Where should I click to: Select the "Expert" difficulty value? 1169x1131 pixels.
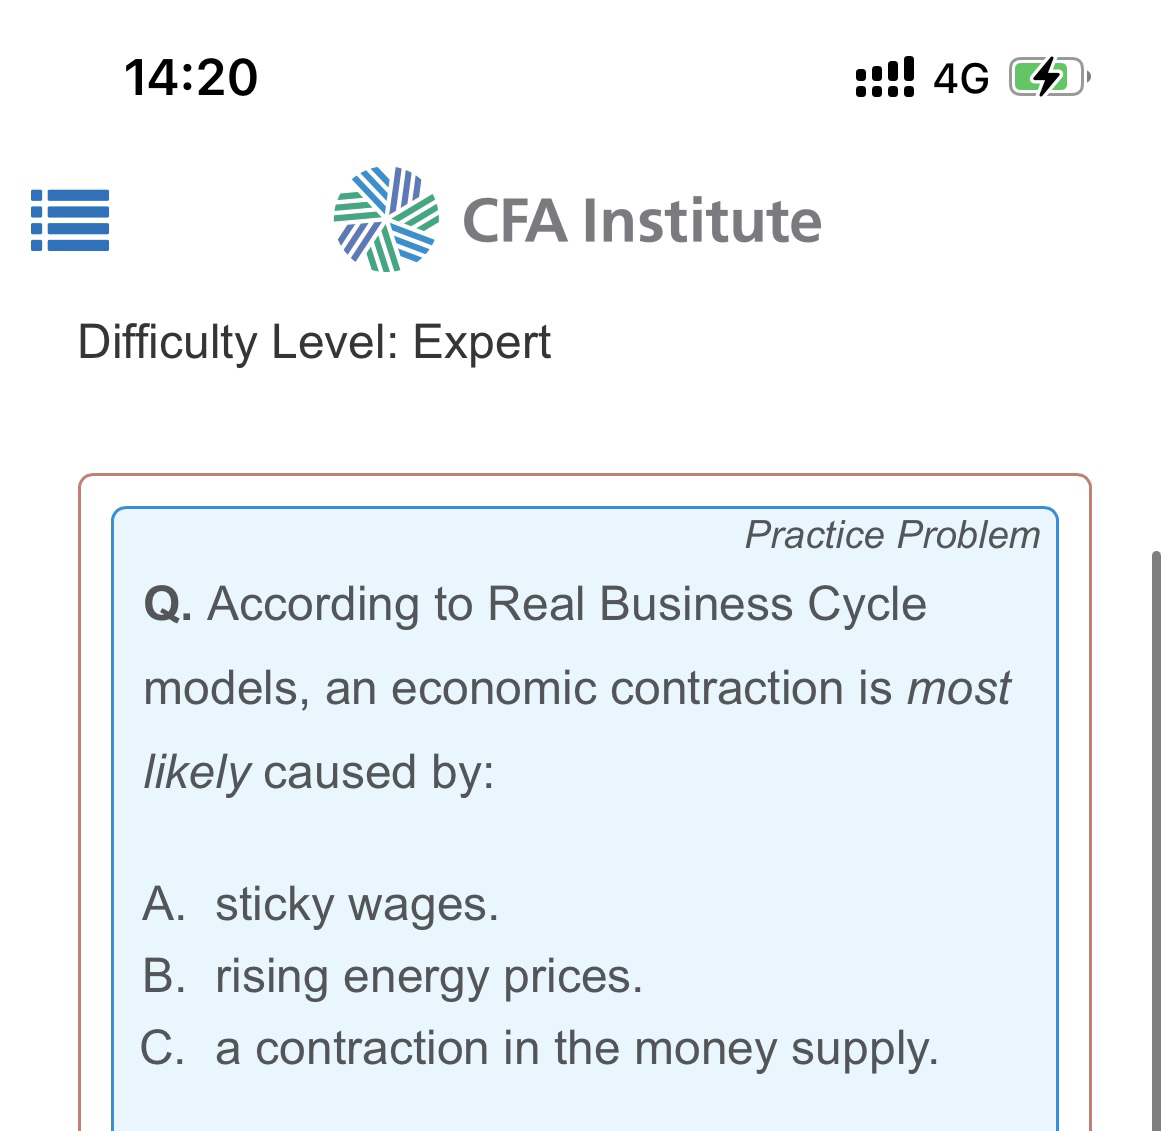482,343
